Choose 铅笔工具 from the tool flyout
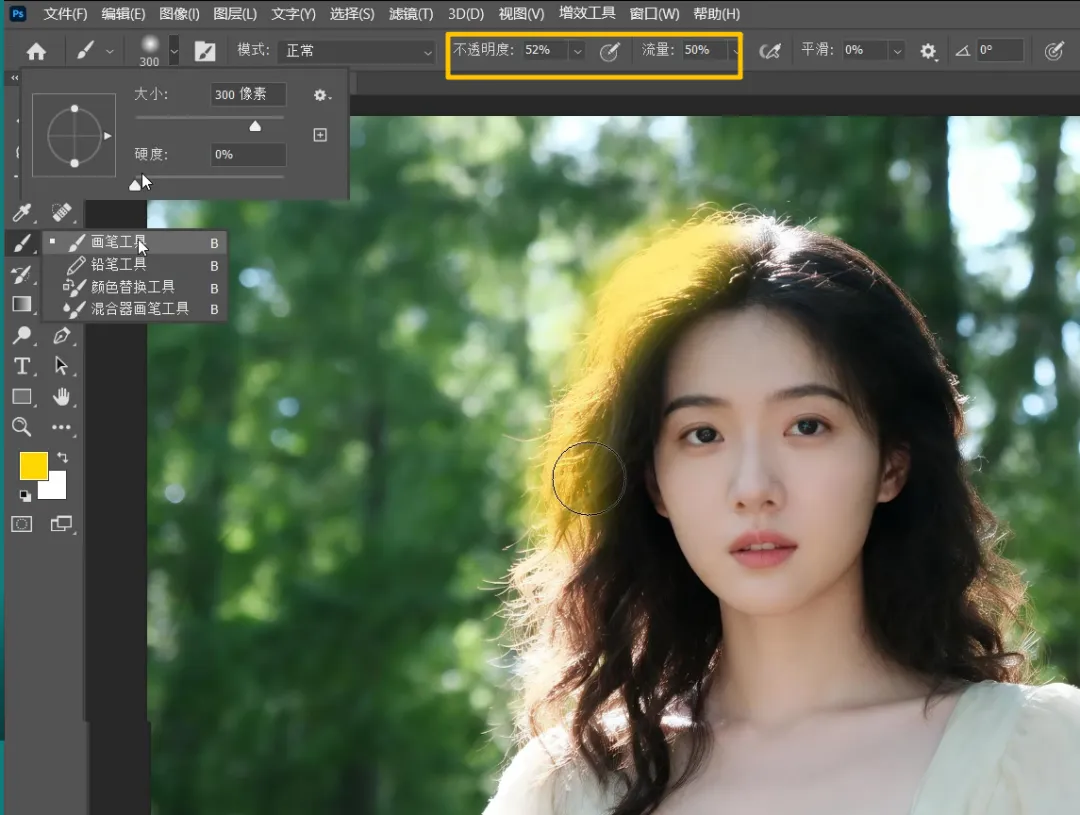 pos(119,264)
